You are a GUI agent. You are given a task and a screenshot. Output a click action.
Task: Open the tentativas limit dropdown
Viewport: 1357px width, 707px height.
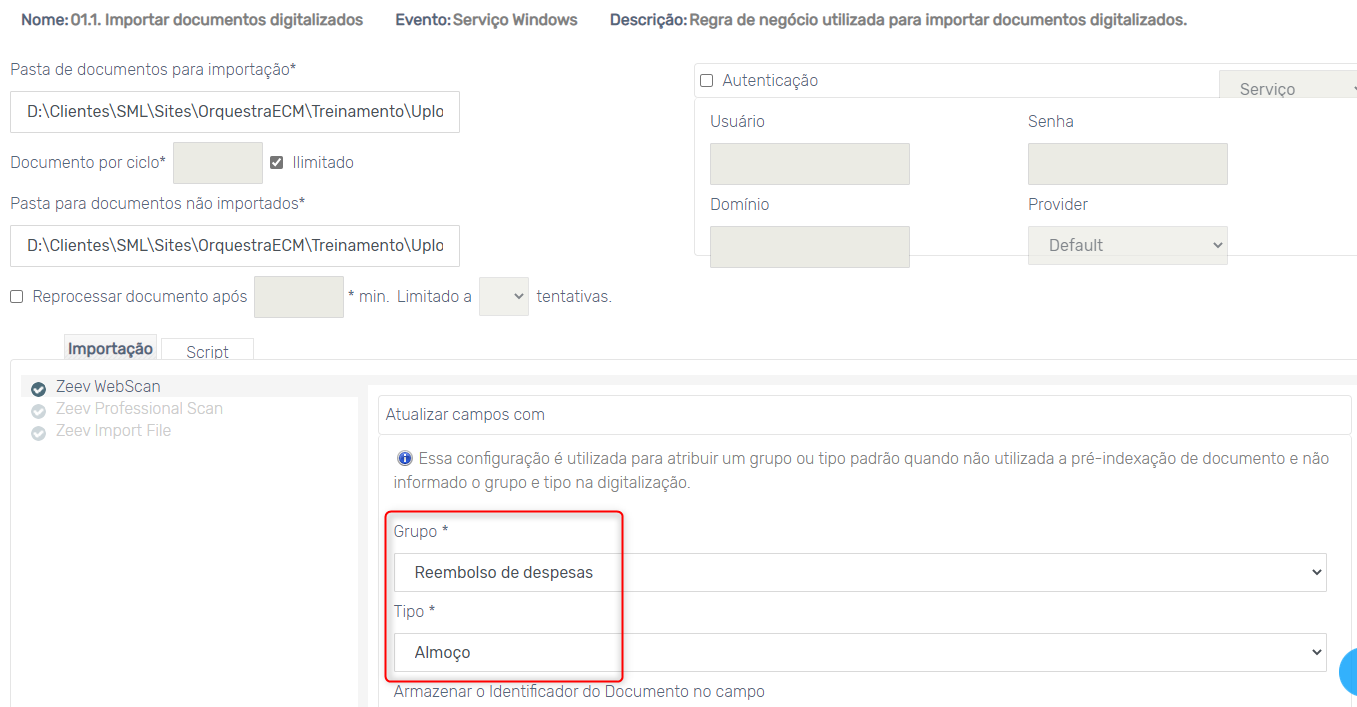pos(503,297)
